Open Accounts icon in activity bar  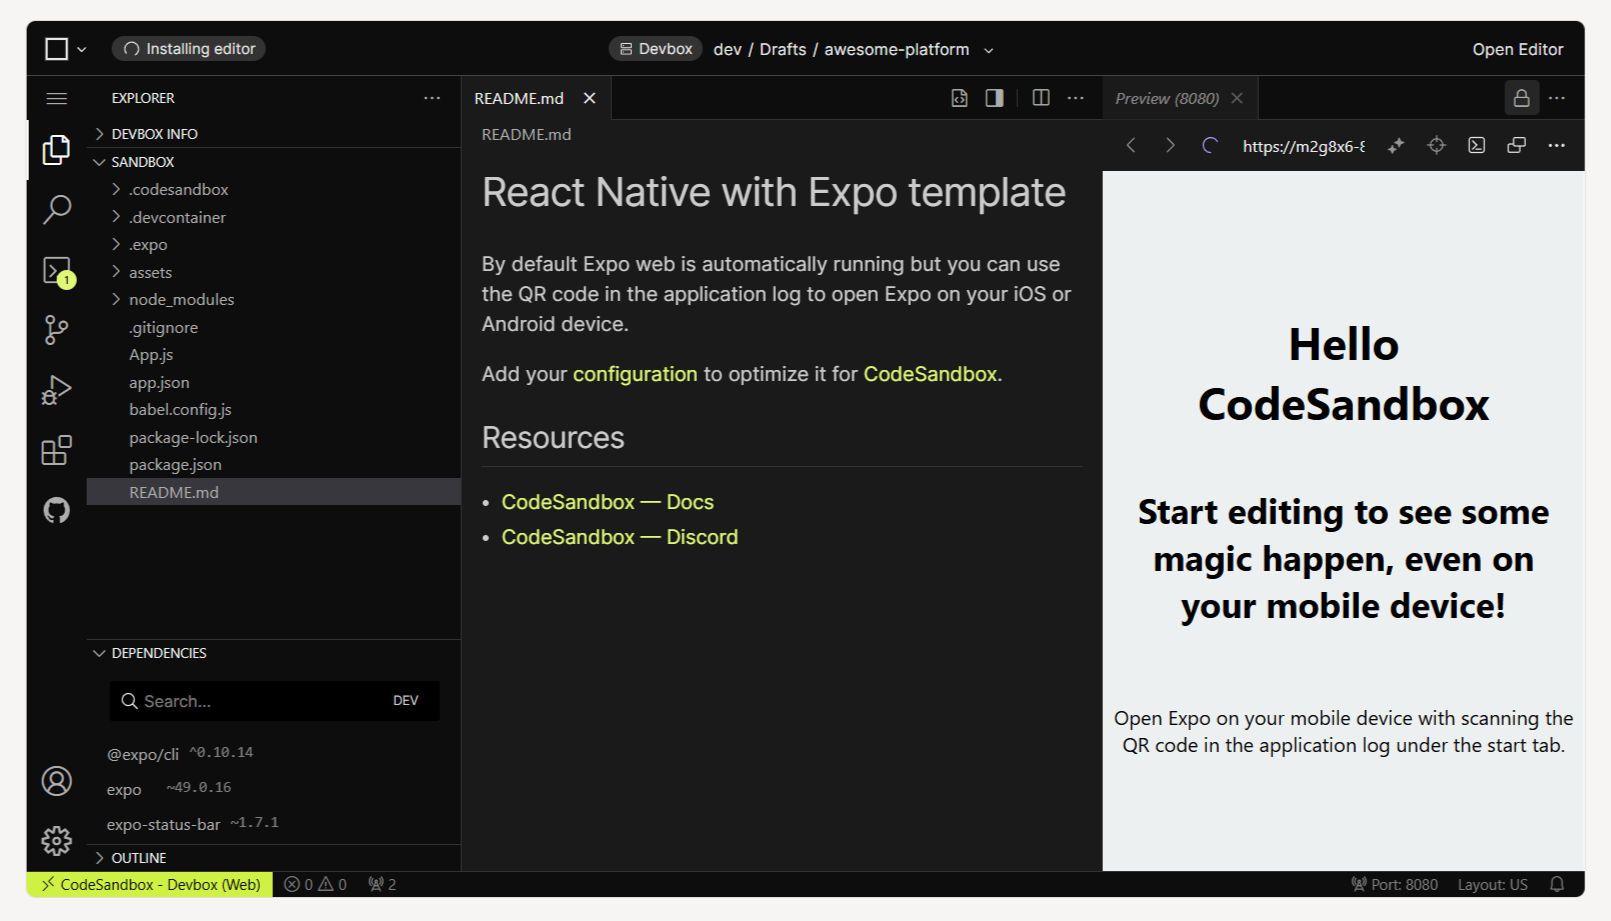[x=57, y=781]
